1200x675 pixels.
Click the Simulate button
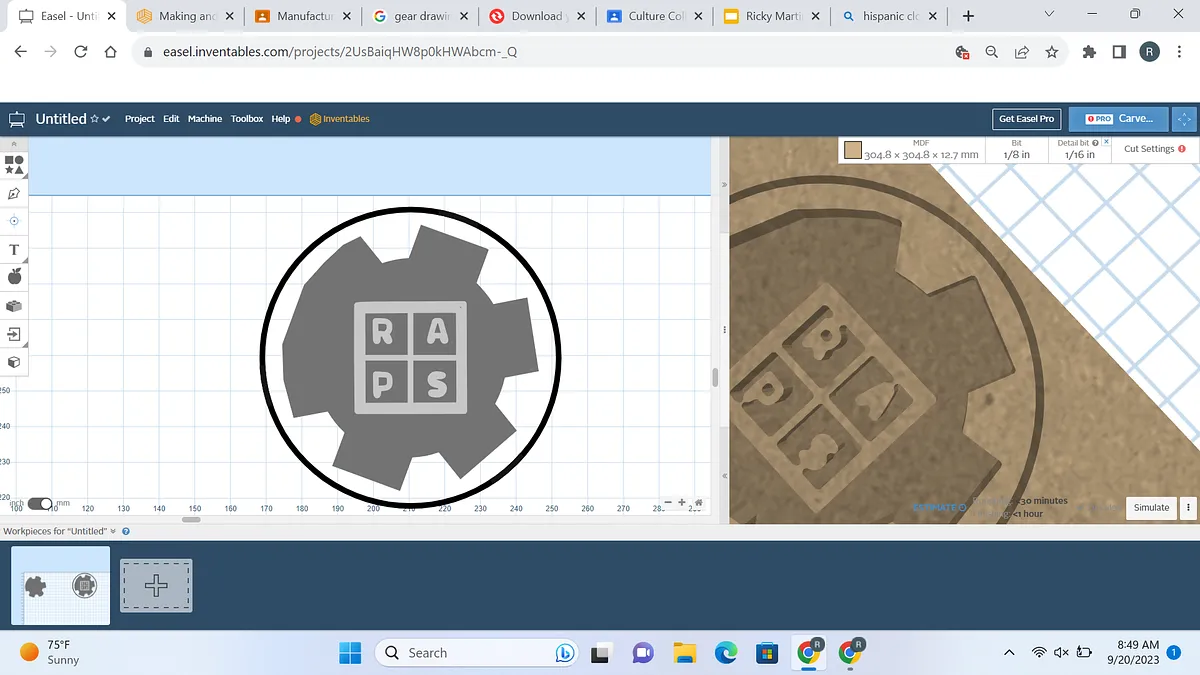(1151, 507)
